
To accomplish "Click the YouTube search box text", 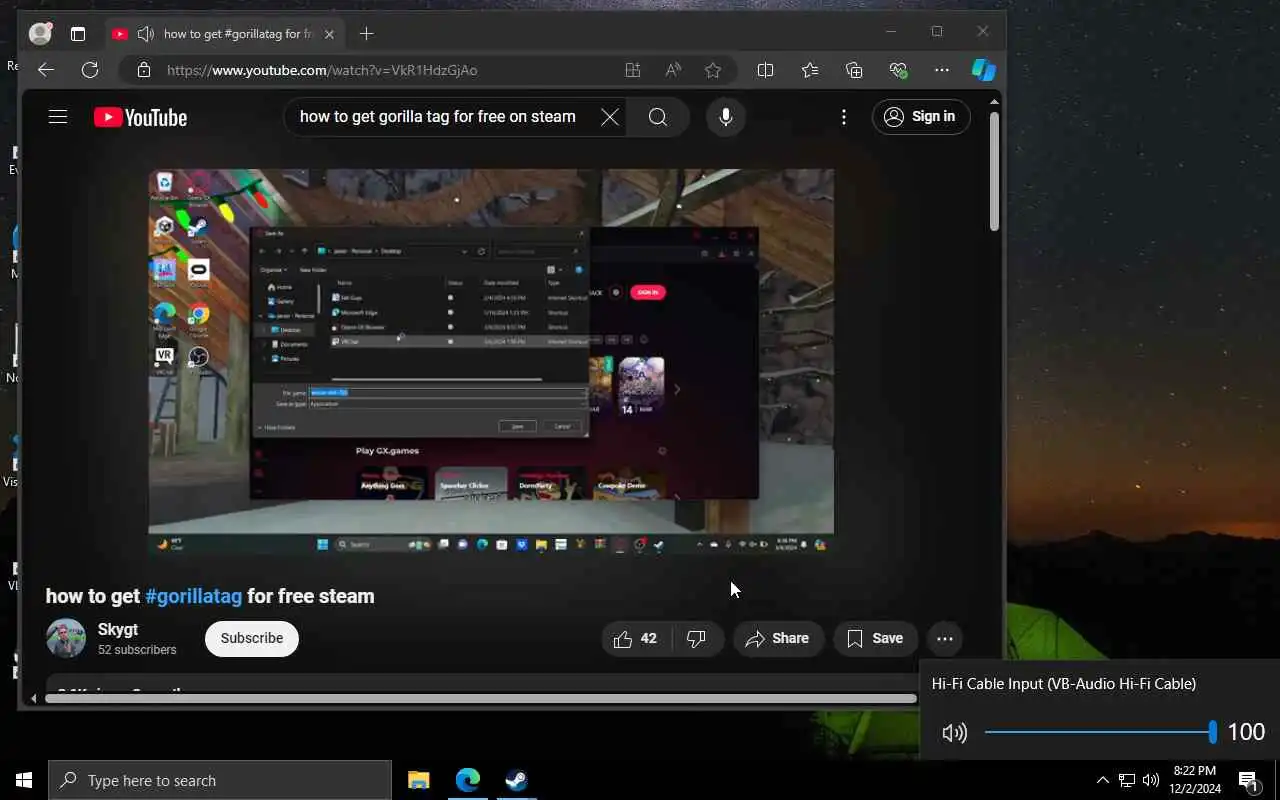I will pyautogui.click(x=438, y=117).
